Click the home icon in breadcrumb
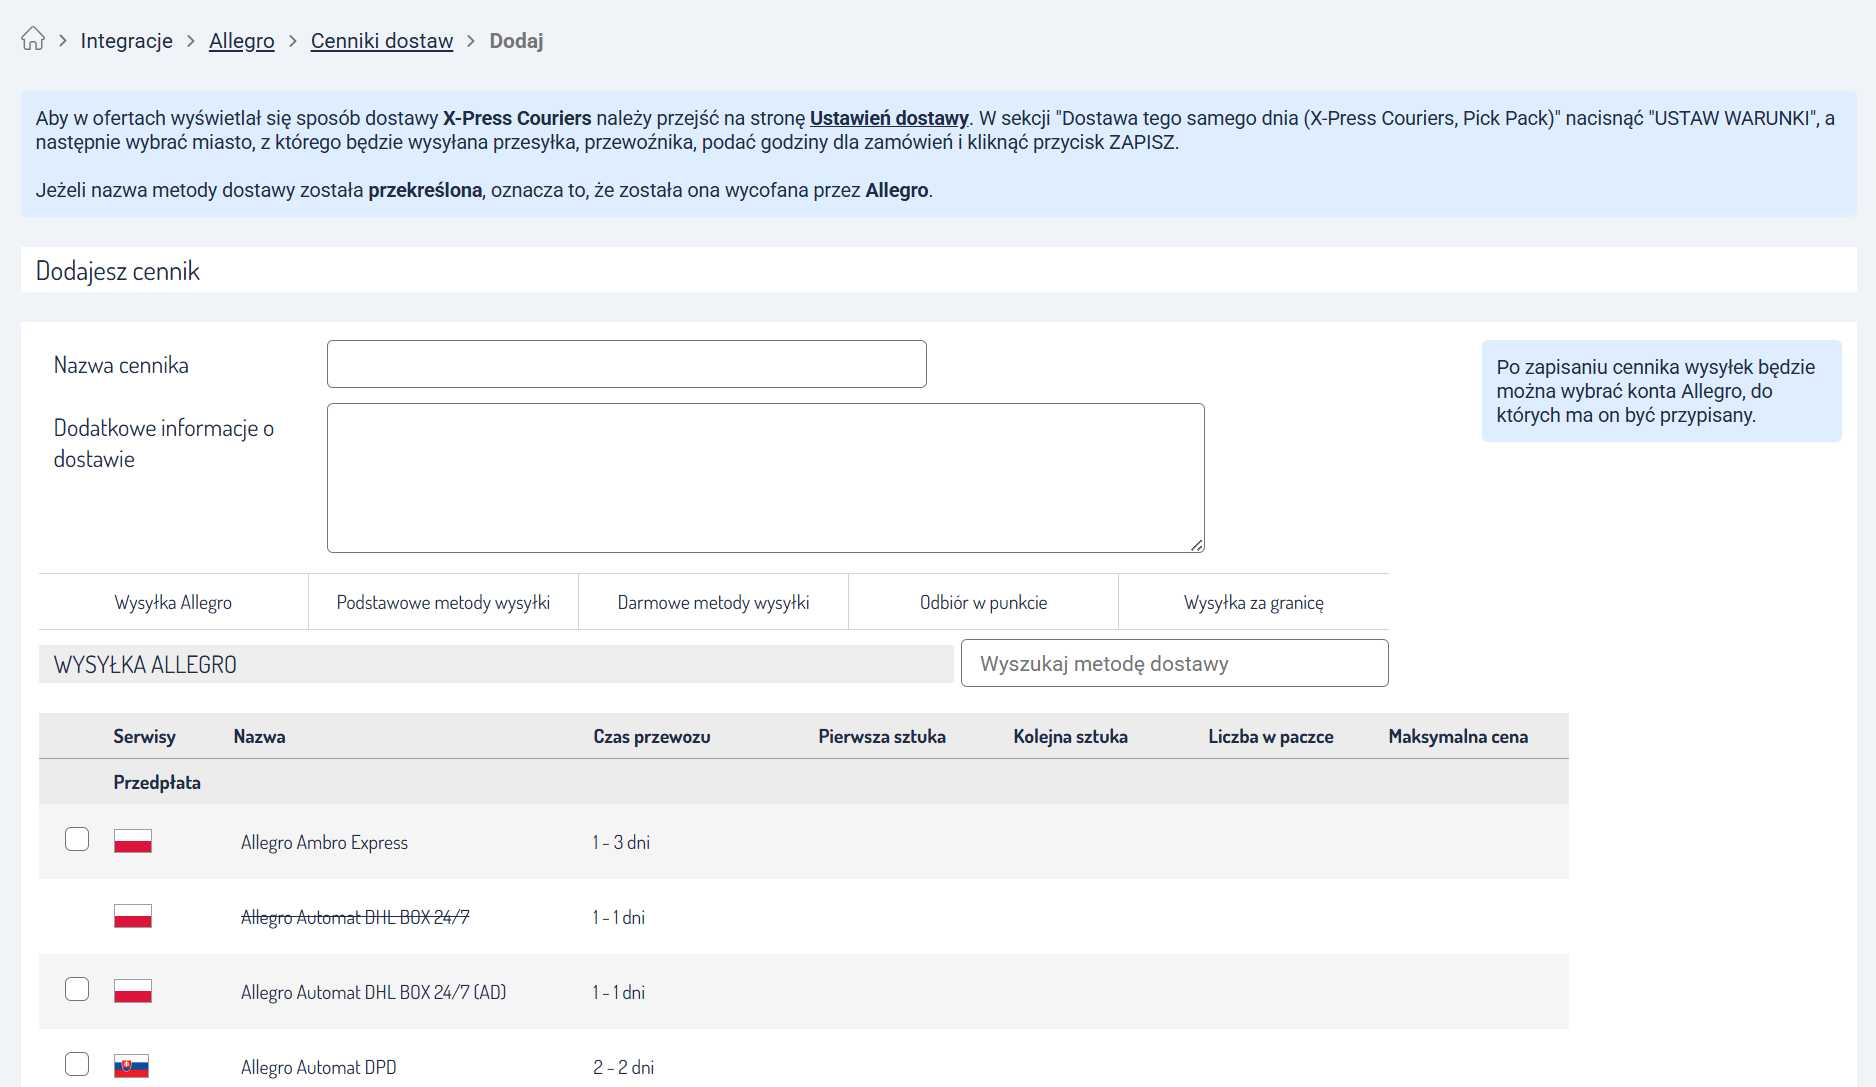 (33, 39)
